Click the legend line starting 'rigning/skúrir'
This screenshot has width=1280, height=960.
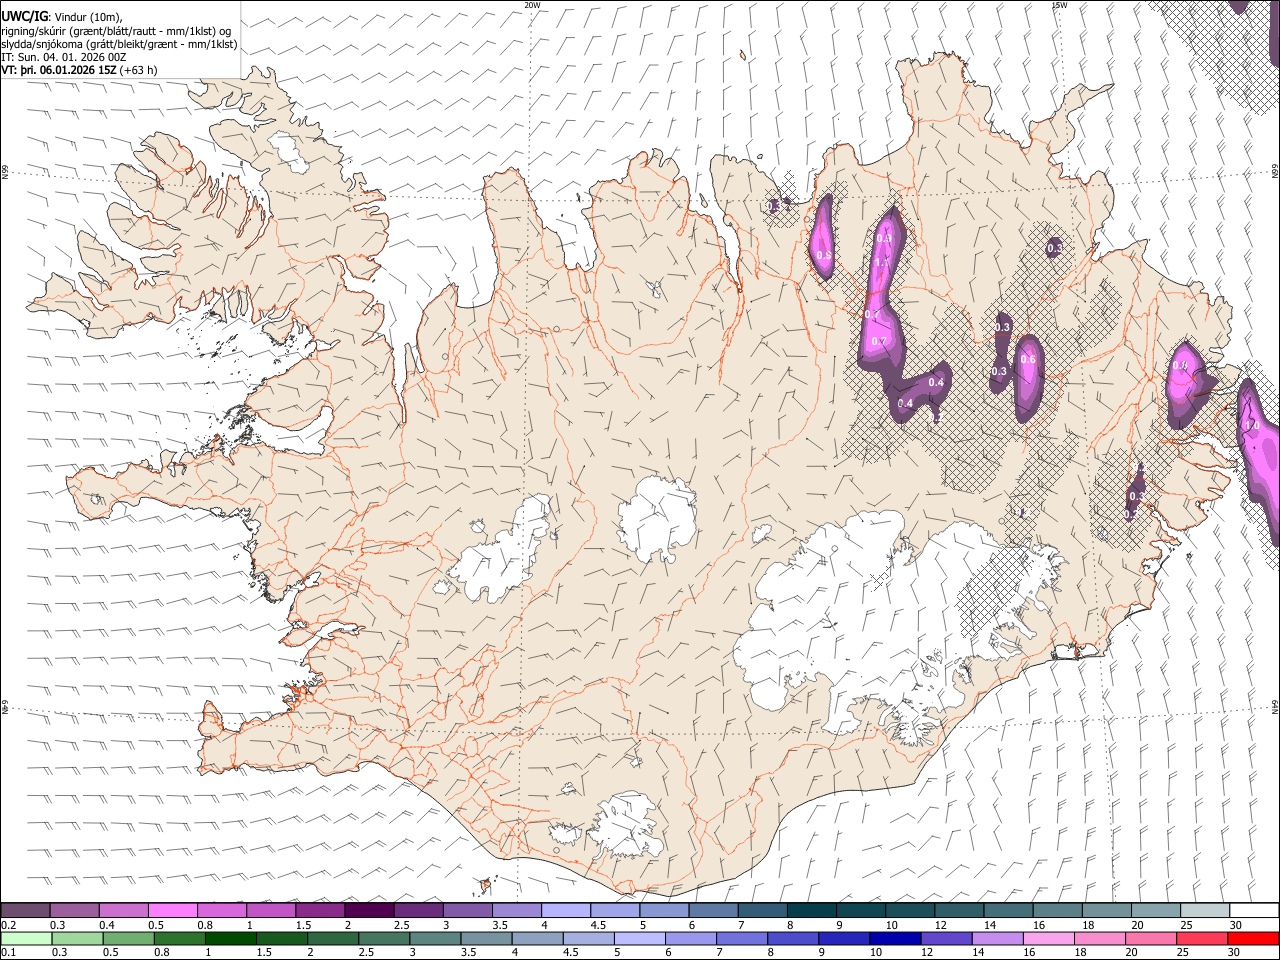[x=116, y=31]
